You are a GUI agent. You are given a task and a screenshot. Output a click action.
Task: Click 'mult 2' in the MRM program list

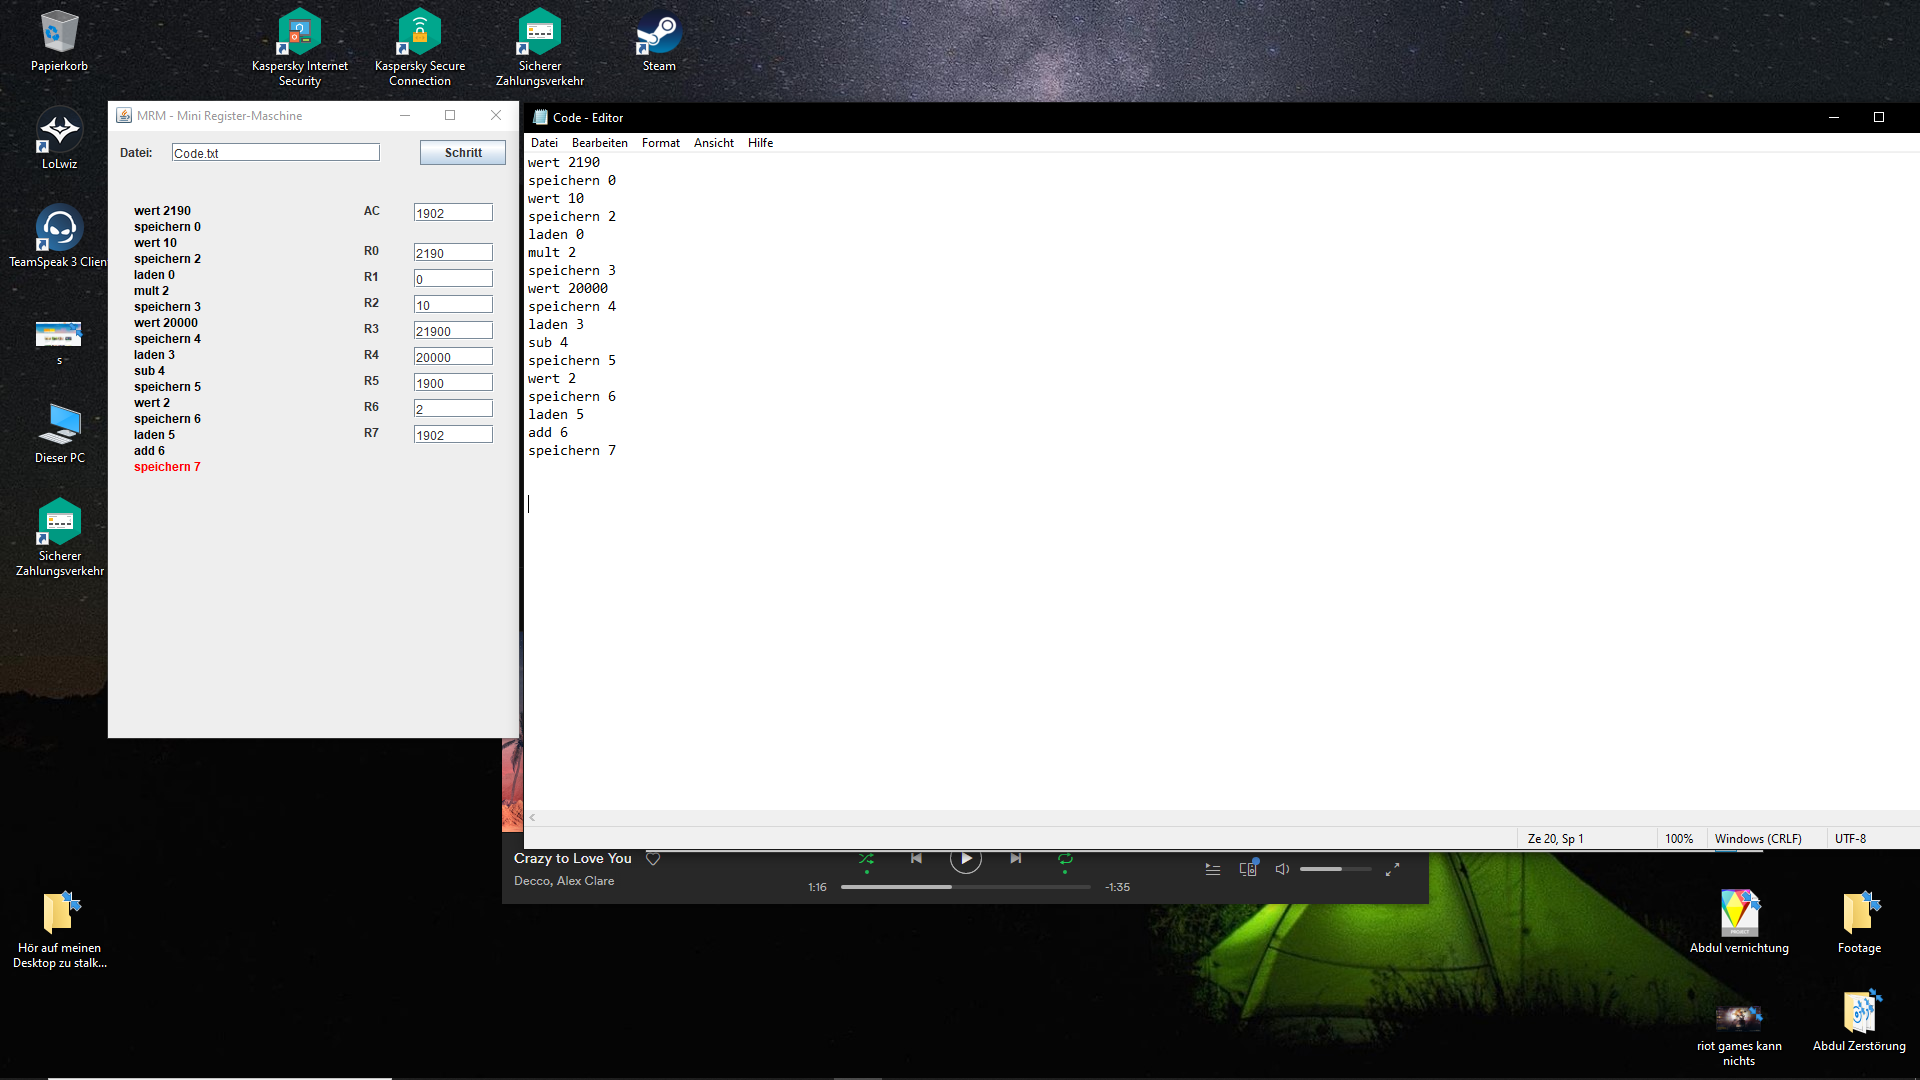pyautogui.click(x=151, y=291)
